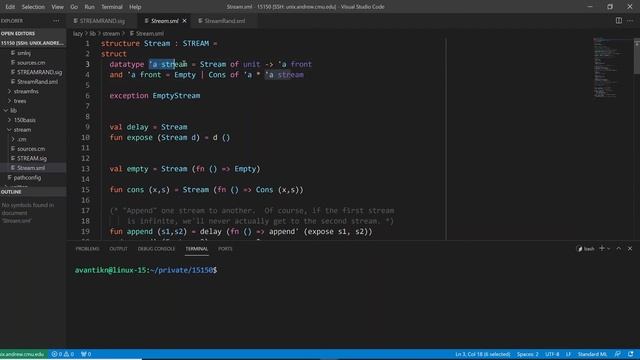Open the pathconfig file

click(27, 178)
